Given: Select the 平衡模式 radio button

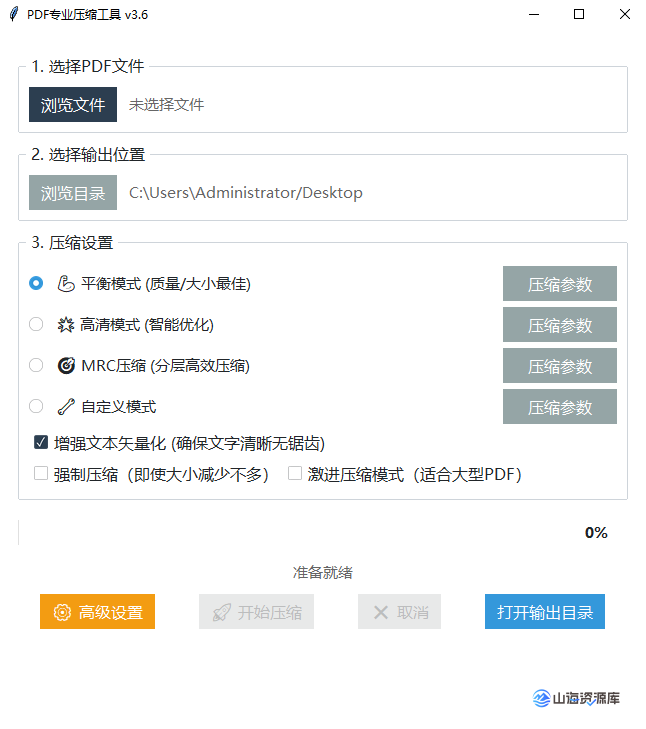Looking at the screenshot, I should (x=36, y=284).
